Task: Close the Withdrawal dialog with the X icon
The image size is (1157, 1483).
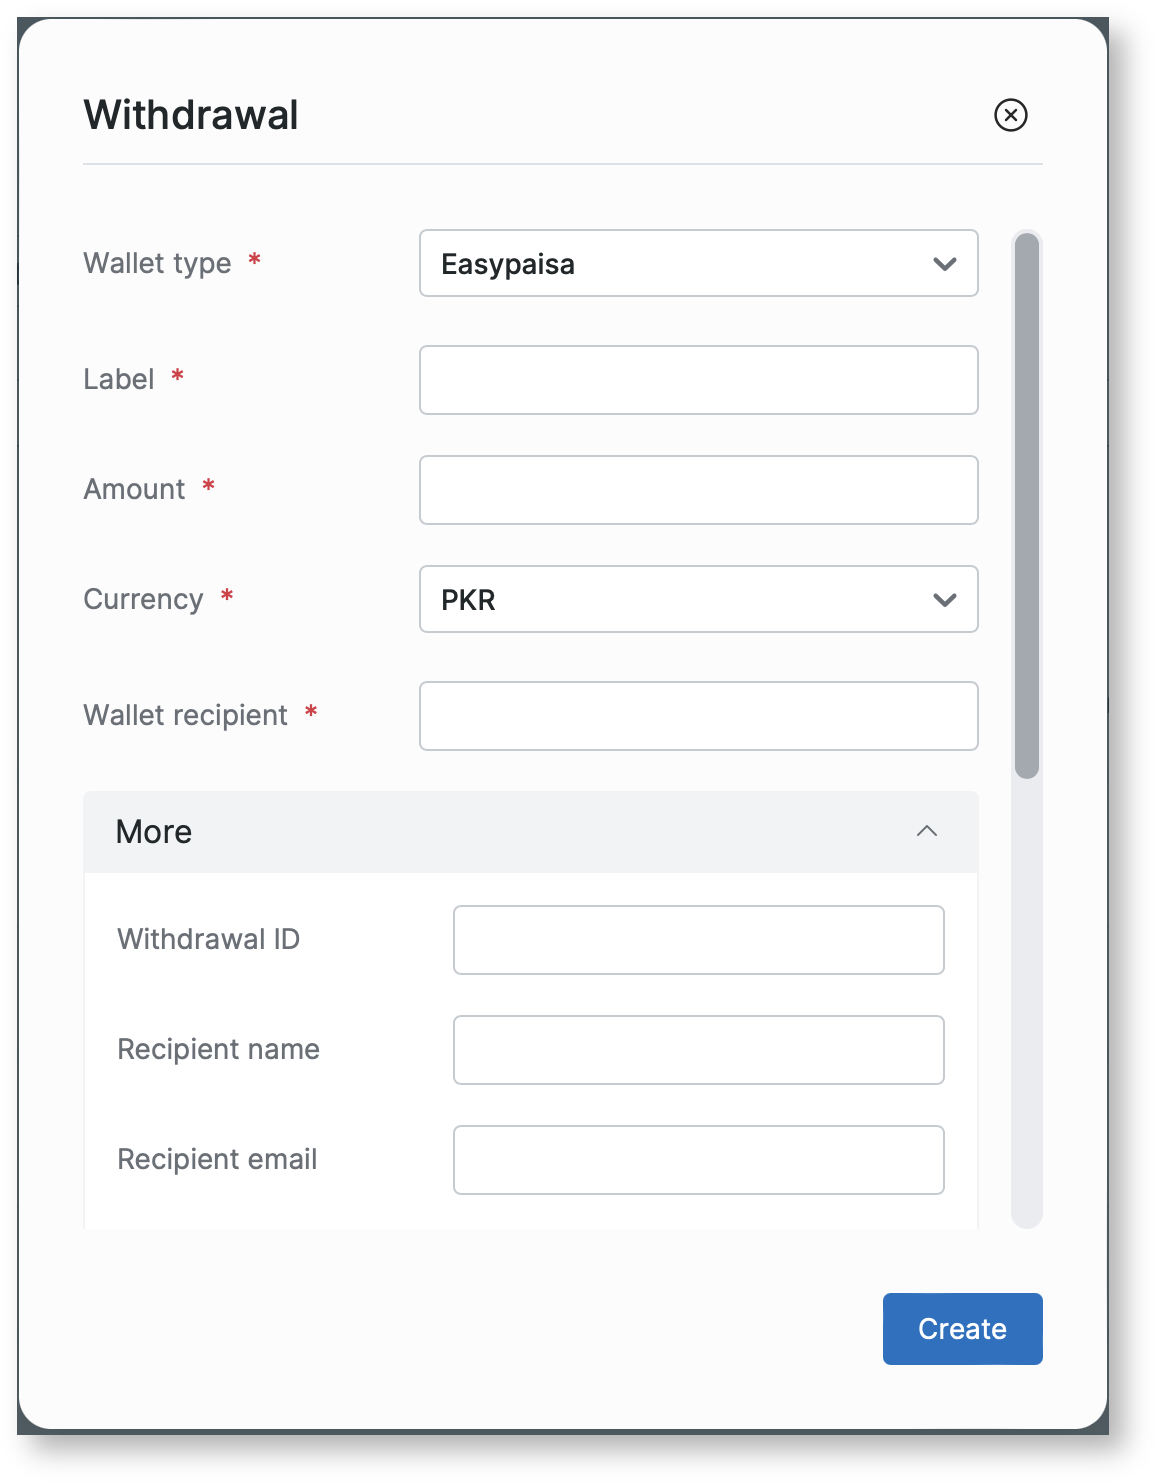Action: pos(1010,115)
